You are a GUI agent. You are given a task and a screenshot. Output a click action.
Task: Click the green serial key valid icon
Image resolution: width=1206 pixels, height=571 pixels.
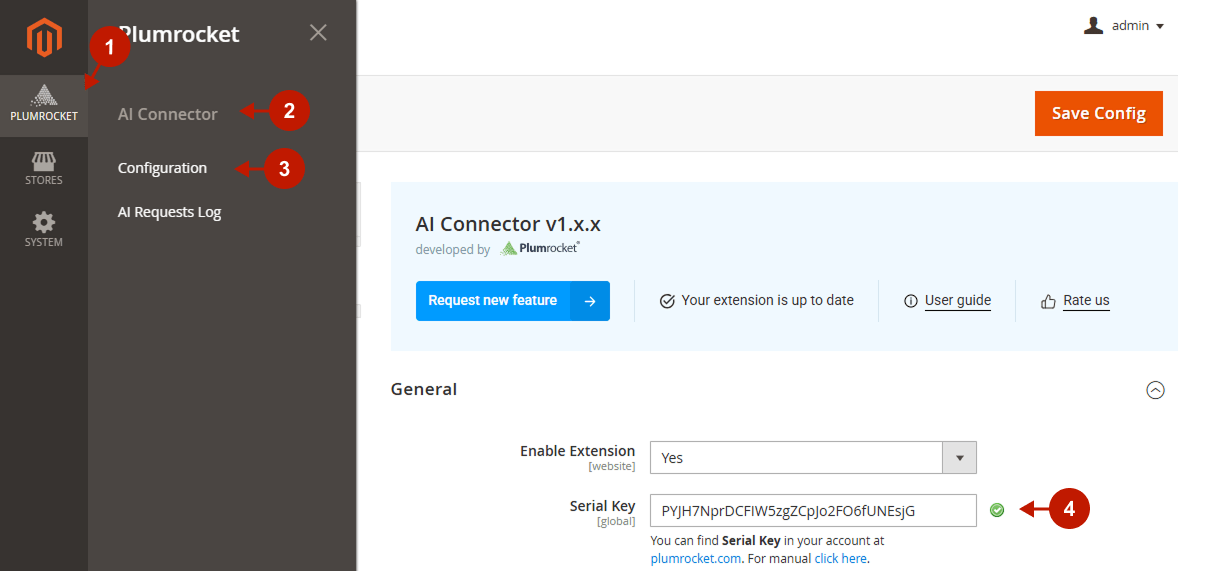[x=997, y=510]
